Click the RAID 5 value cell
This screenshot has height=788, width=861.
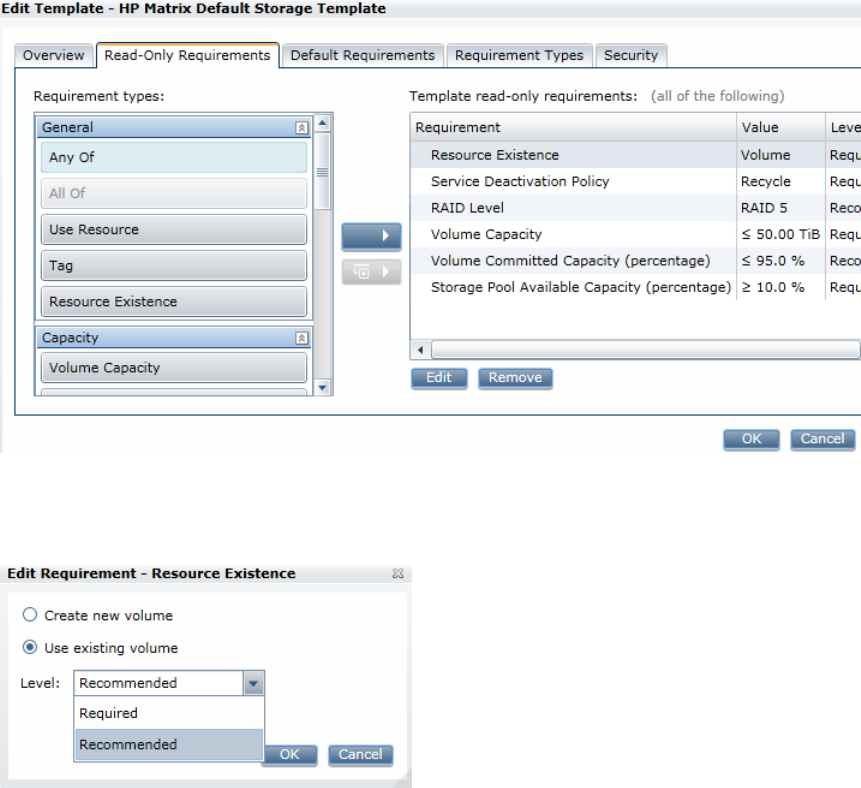(x=780, y=208)
